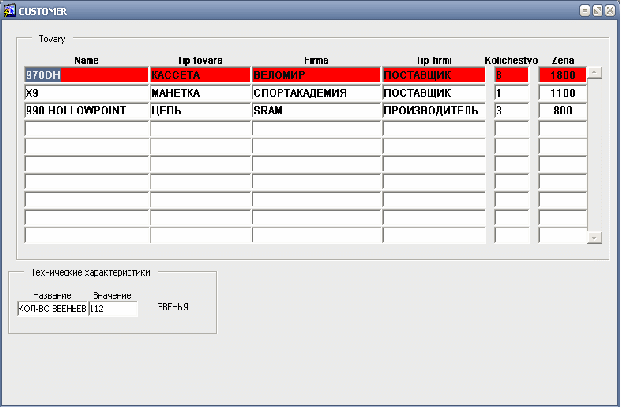Click the КОЛ-ВО ЗВЕНЬЕВ characteristic name field

[x=52, y=309]
